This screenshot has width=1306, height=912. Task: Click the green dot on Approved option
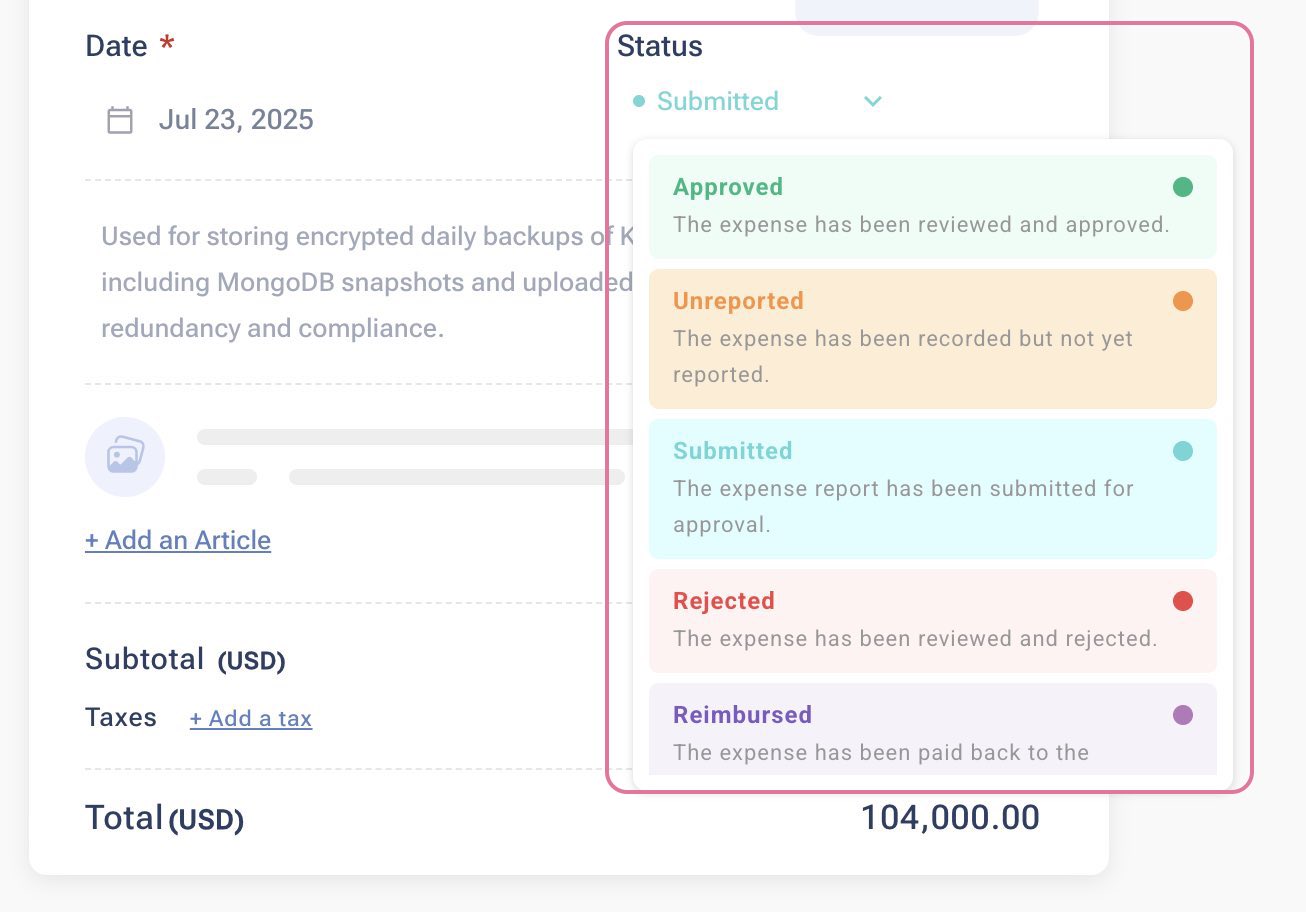click(1183, 187)
